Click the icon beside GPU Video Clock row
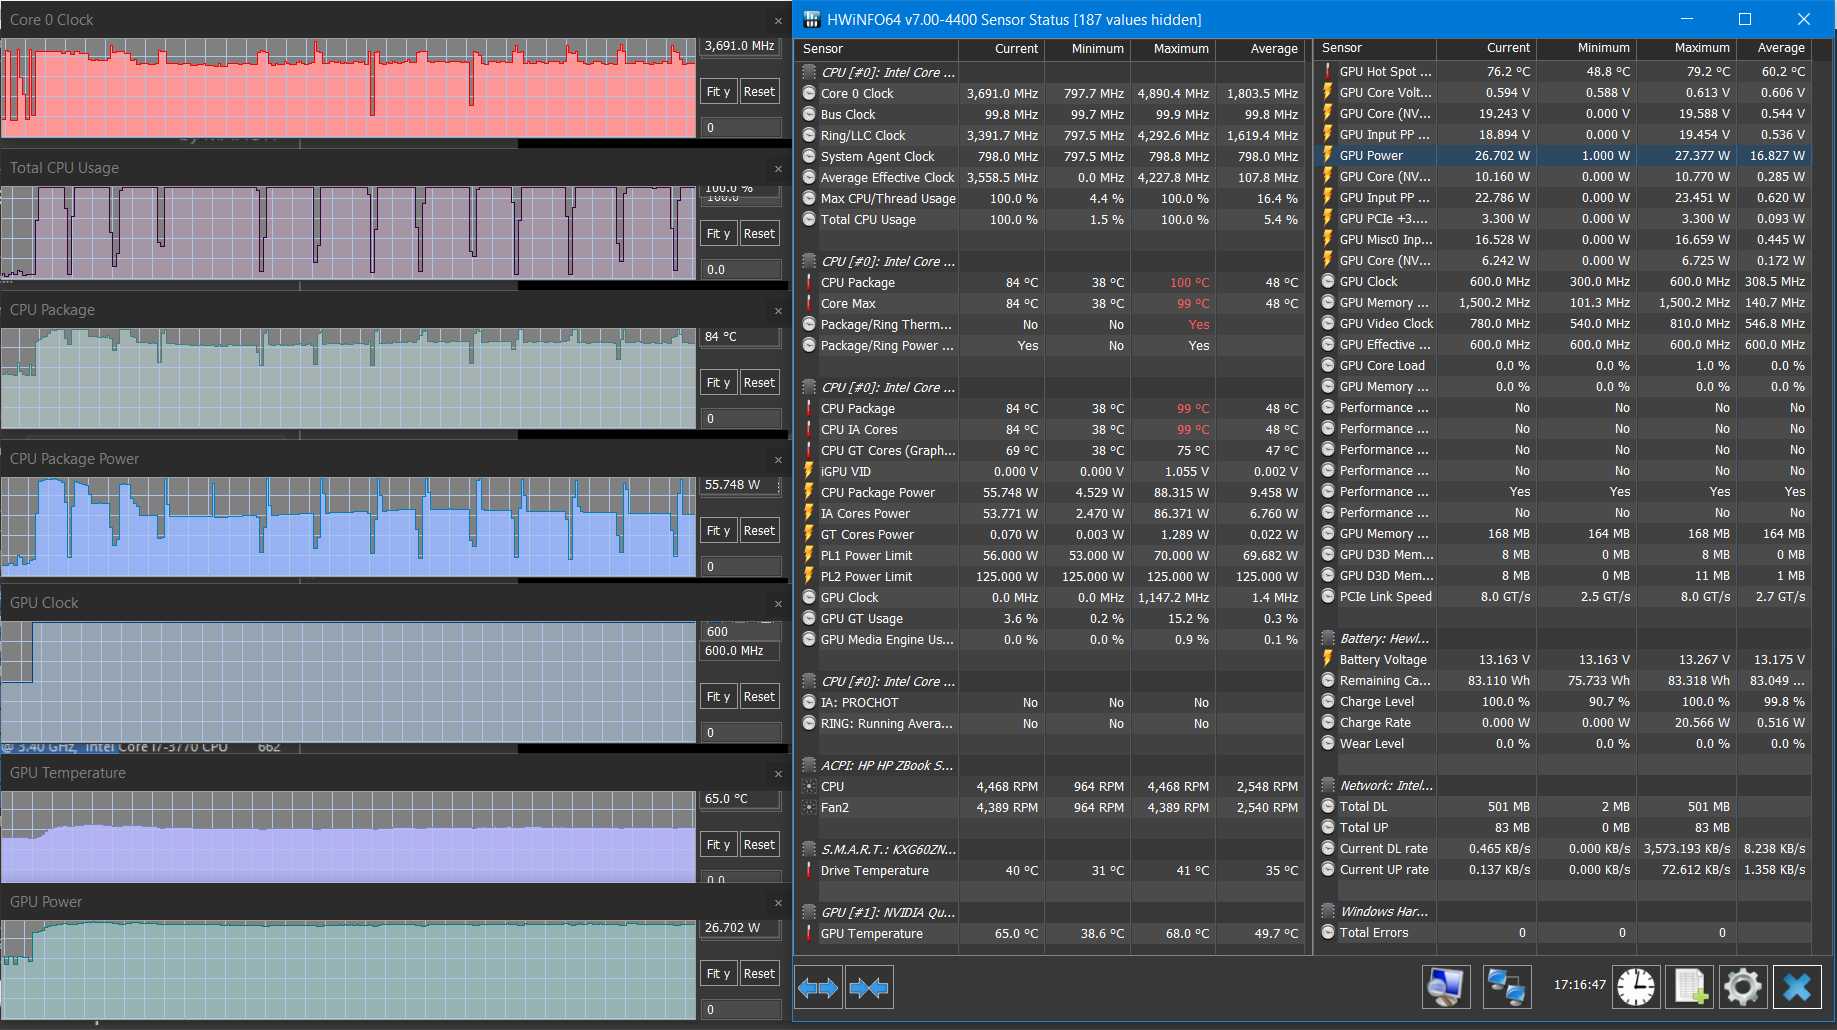Screen dimensions: 1837x1030 [1328, 323]
